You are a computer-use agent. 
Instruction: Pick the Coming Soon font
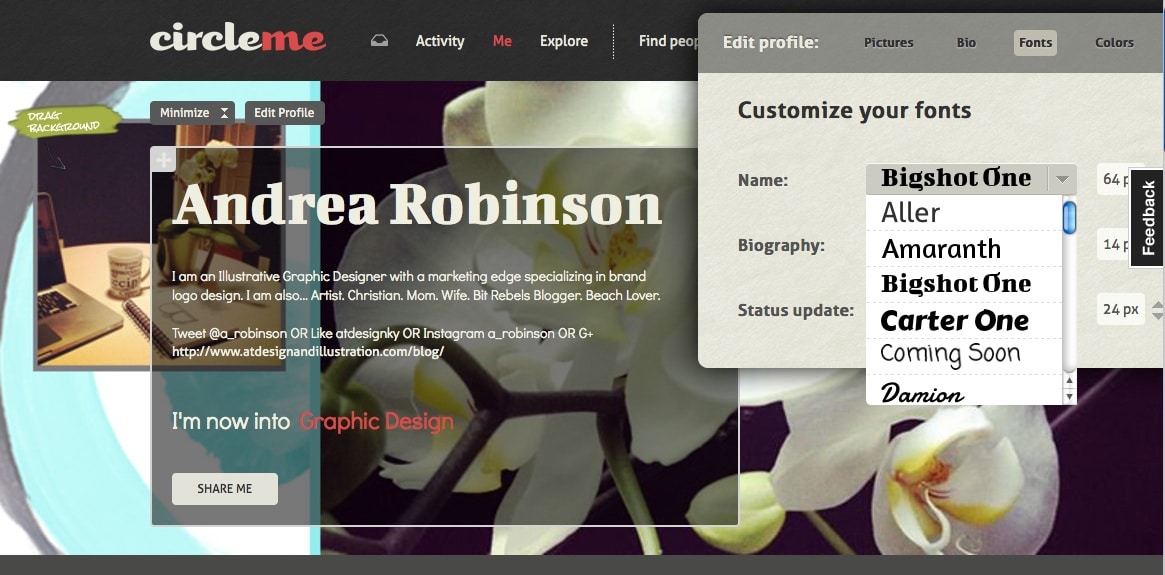950,355
